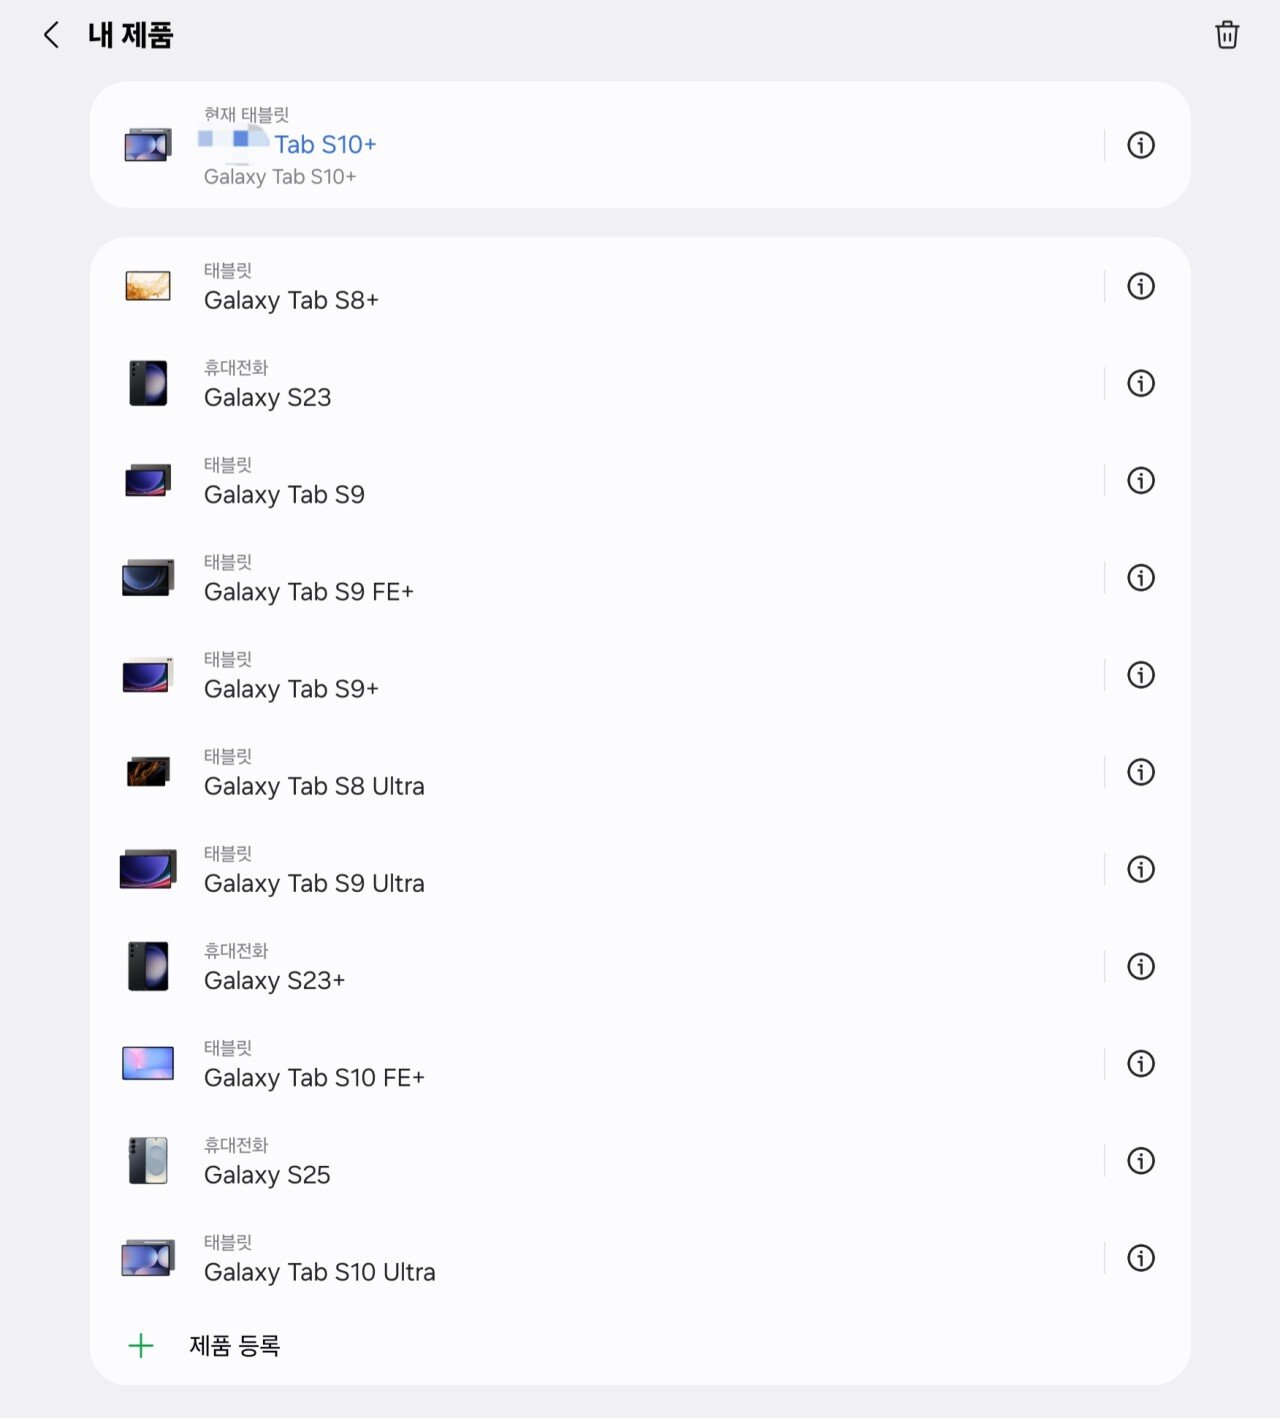View info icon for Galaxy Tab S8 Ultra

[x=1141, y=772]
